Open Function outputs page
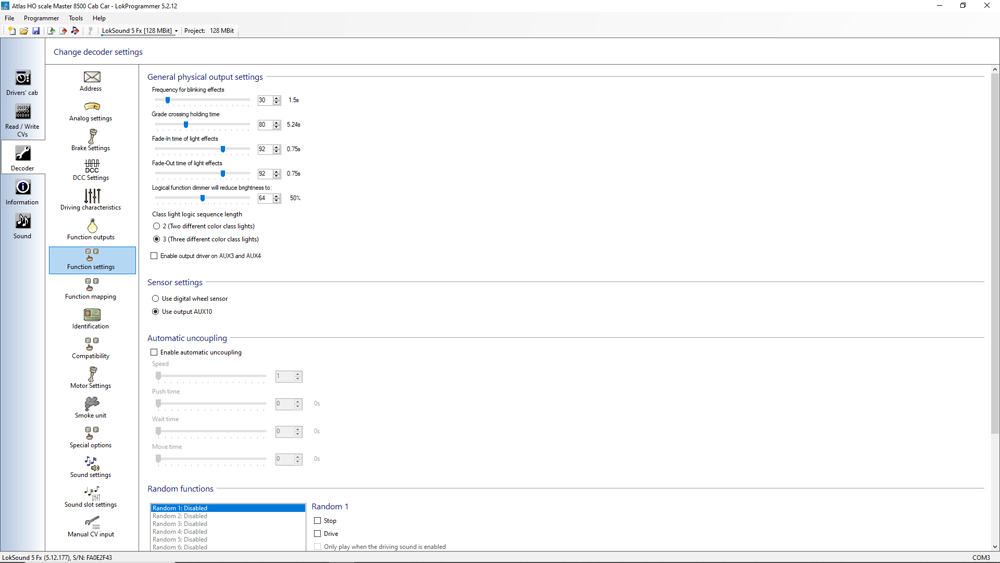Image resolution: width=1000 pixels, height=563 pixels. click(91, 230)
